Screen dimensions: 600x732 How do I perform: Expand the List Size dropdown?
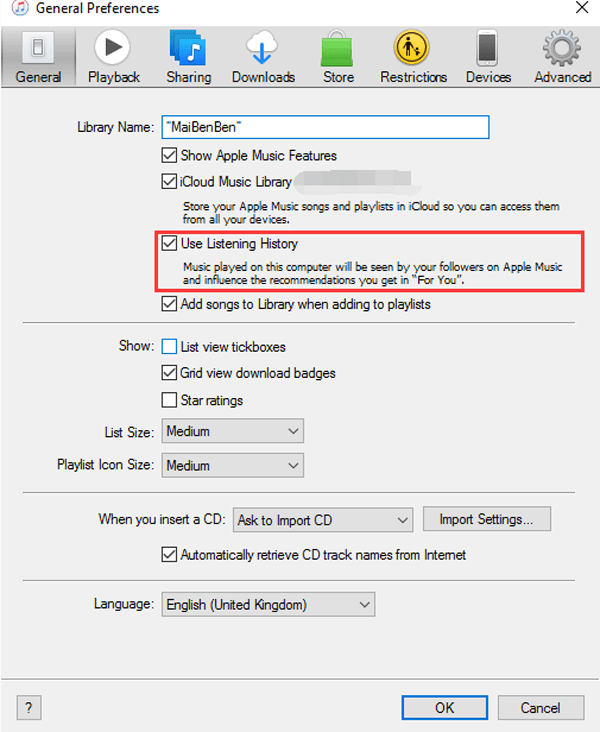[232, 431]
